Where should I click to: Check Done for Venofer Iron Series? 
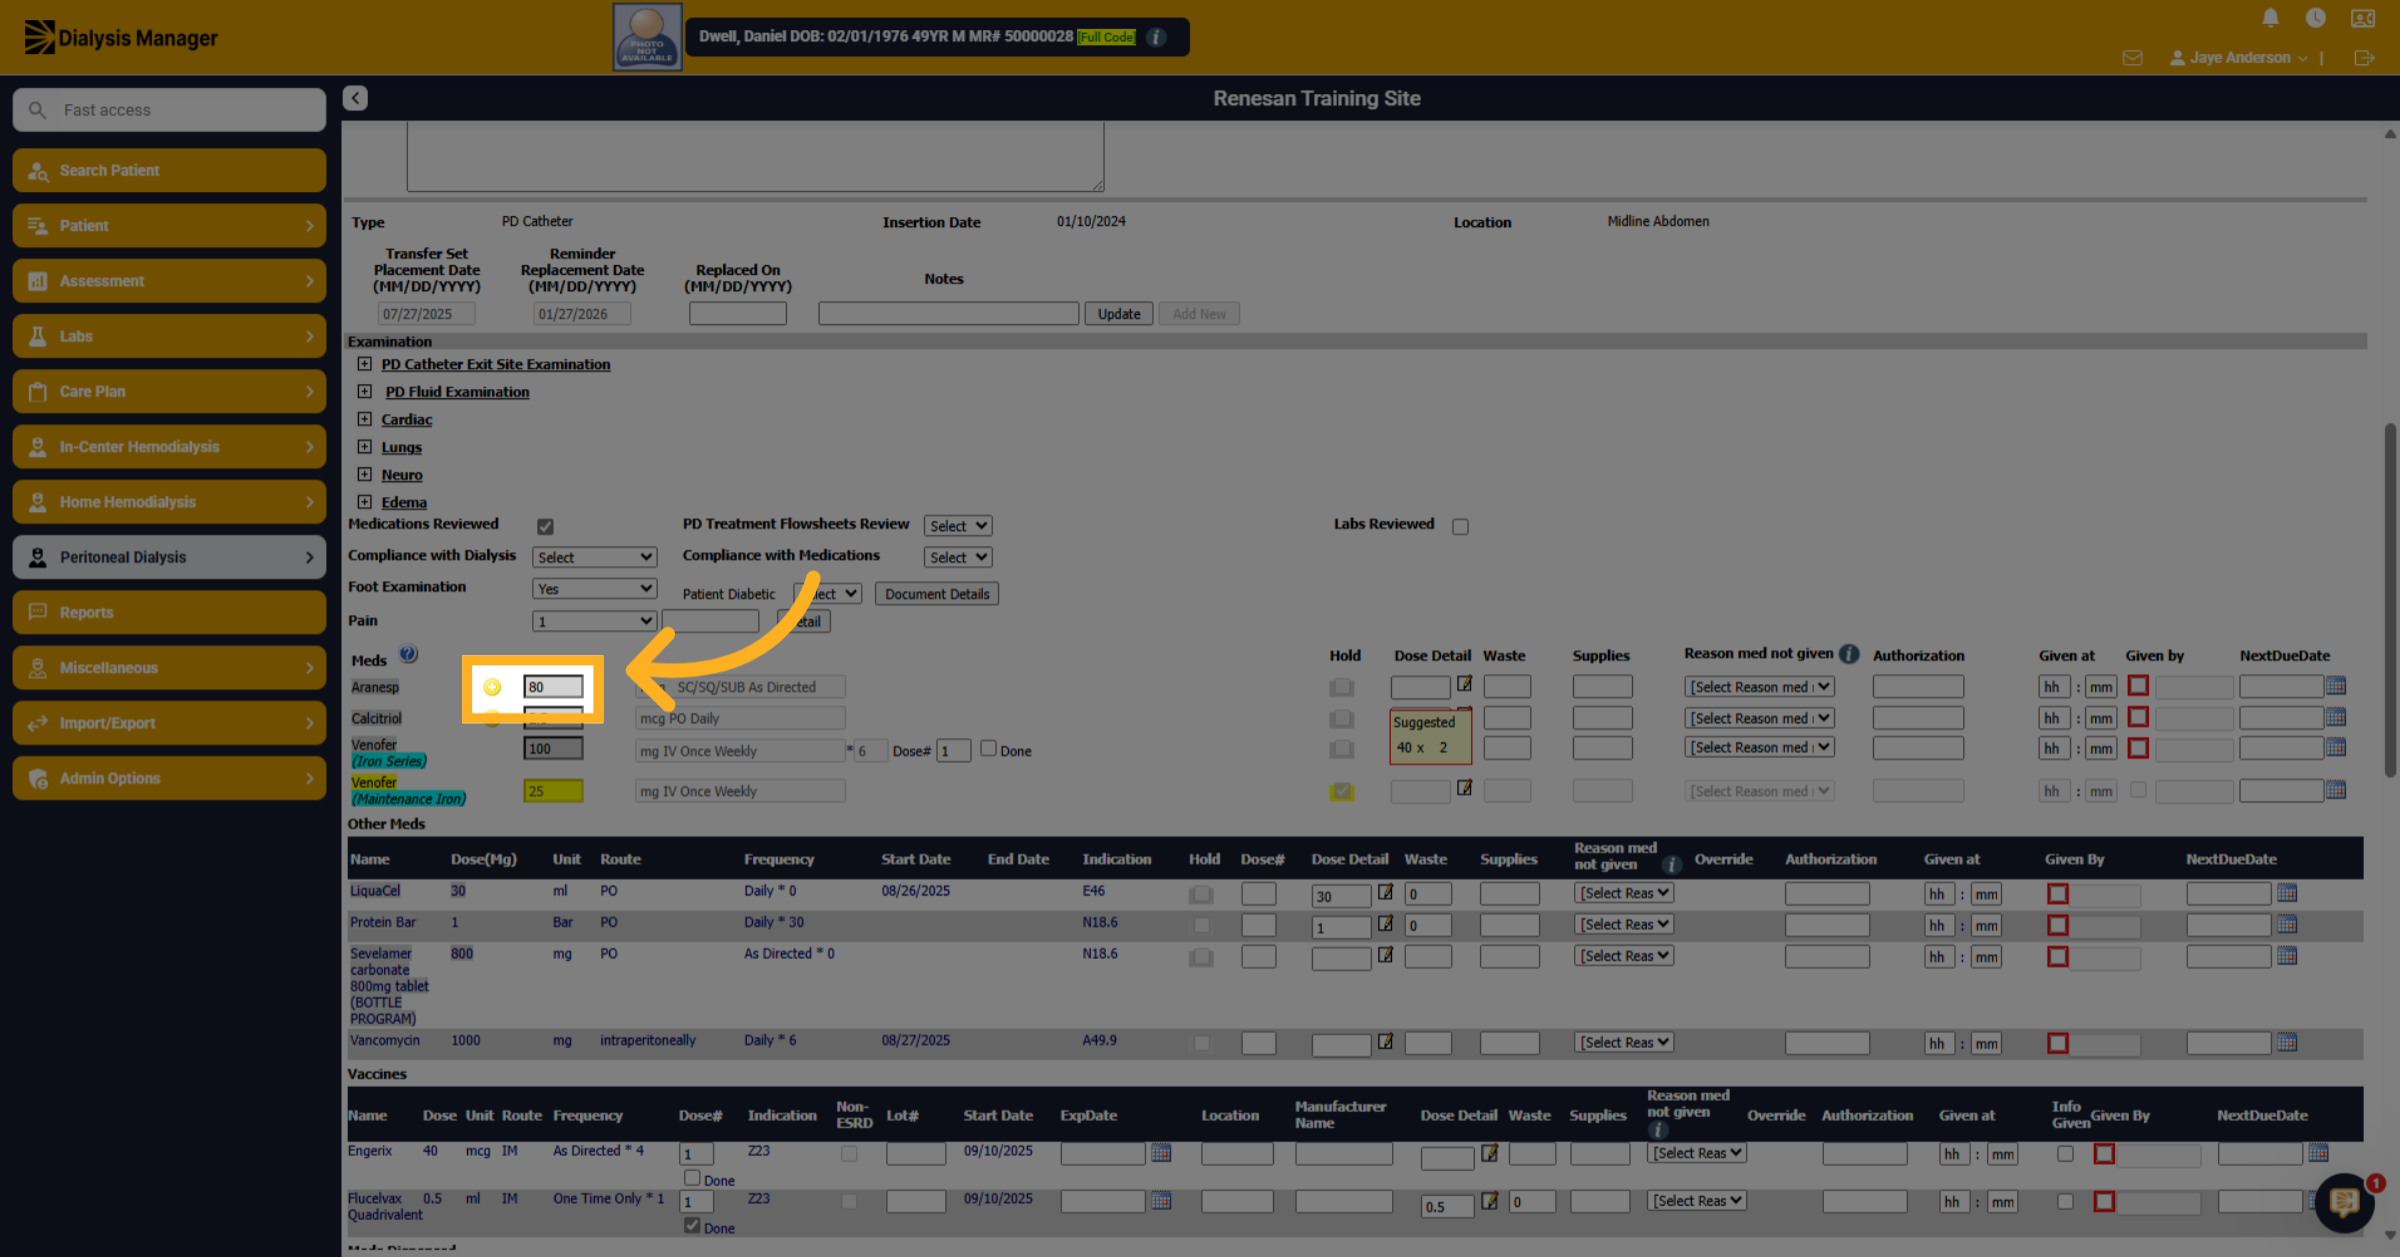pos(988,748)
